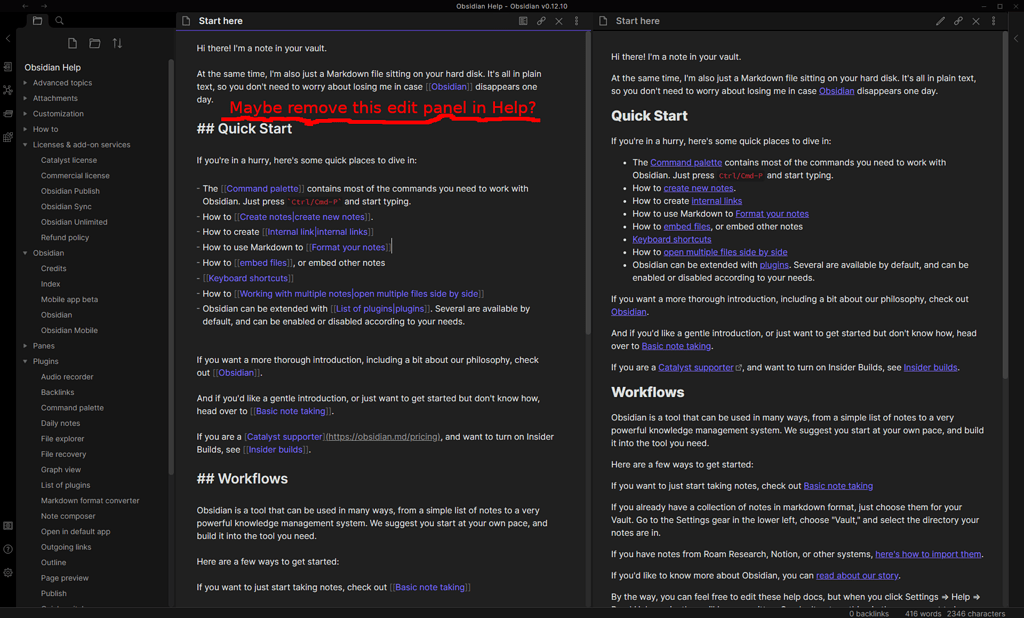Toggle edit mode with the pencil icon

pos(941,20)
